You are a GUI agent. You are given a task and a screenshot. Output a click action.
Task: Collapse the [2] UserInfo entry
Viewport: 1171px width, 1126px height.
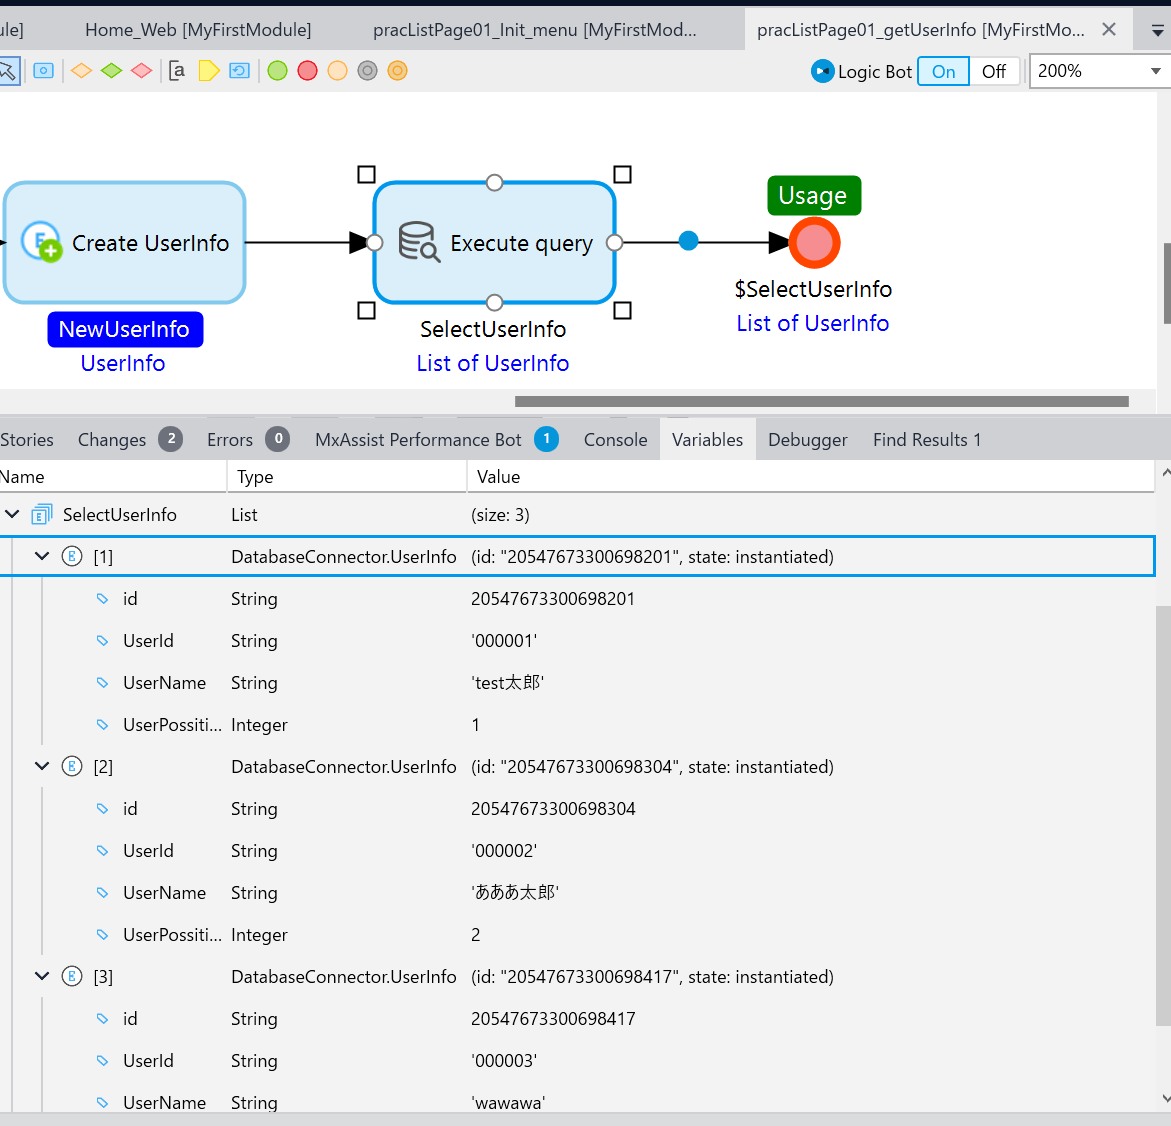[x=42, y=767]
